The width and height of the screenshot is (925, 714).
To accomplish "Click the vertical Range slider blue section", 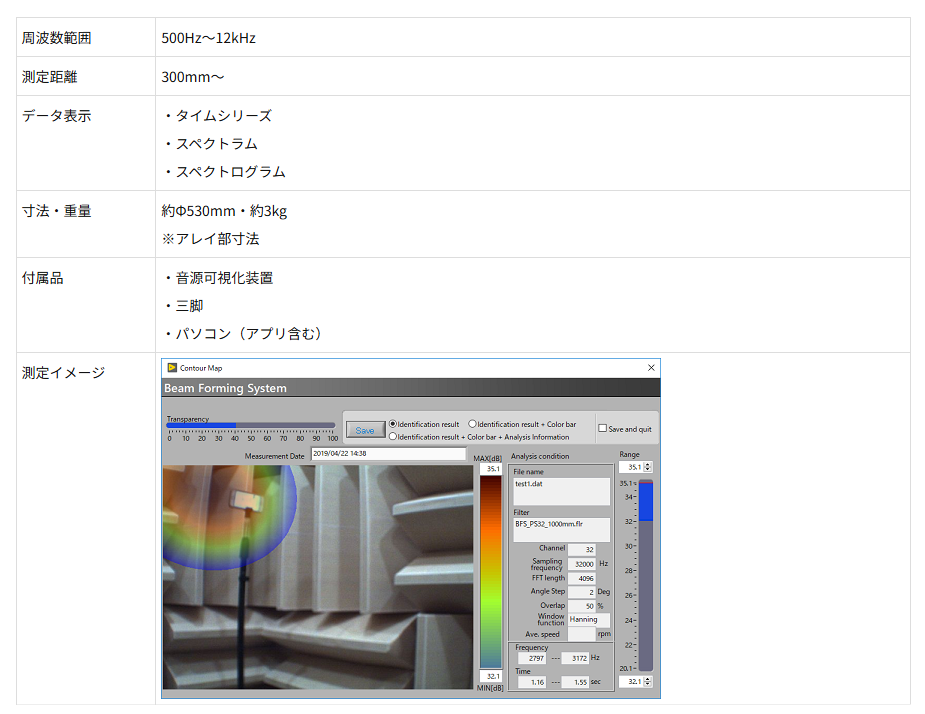I will 646,502.
